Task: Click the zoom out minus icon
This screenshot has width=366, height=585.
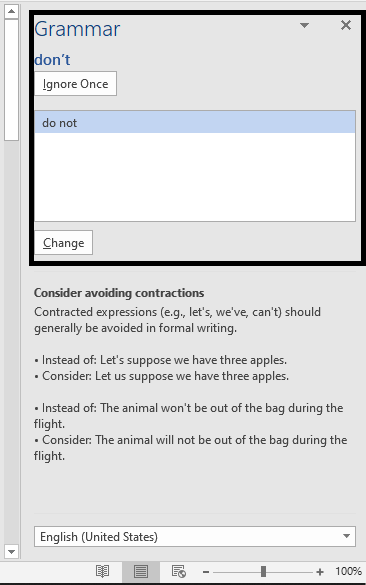Action: point(206,572)
